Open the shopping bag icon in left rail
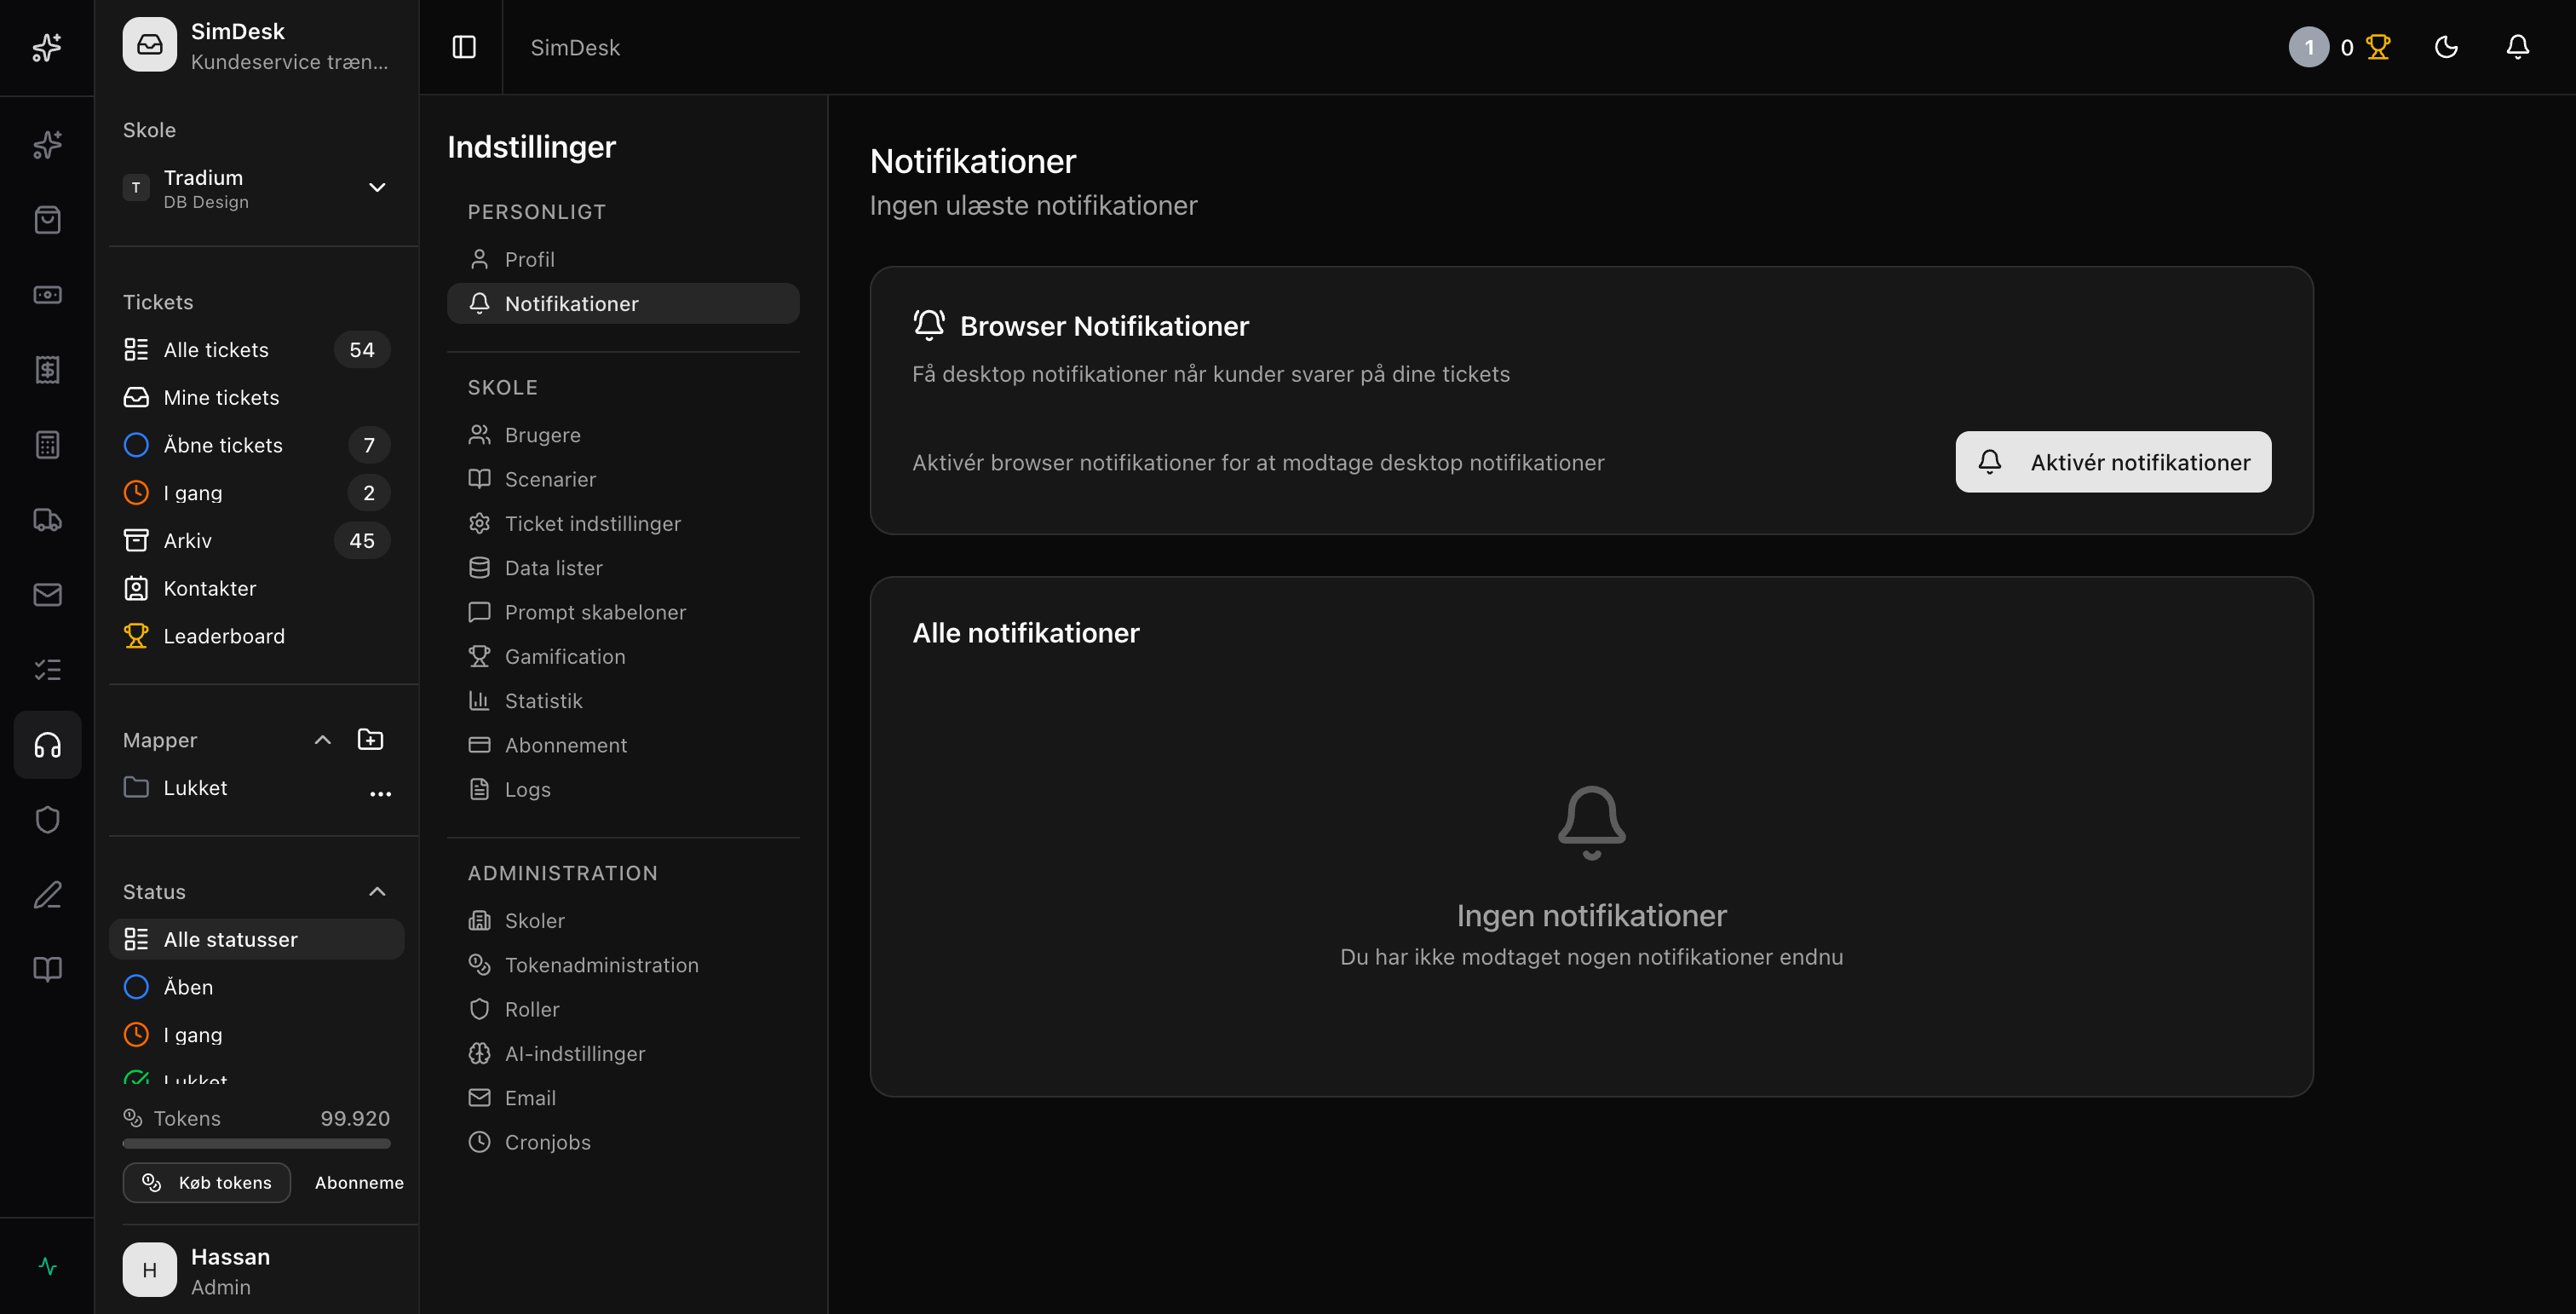The image size is (2576, 1314). click(x=47, y=220)
